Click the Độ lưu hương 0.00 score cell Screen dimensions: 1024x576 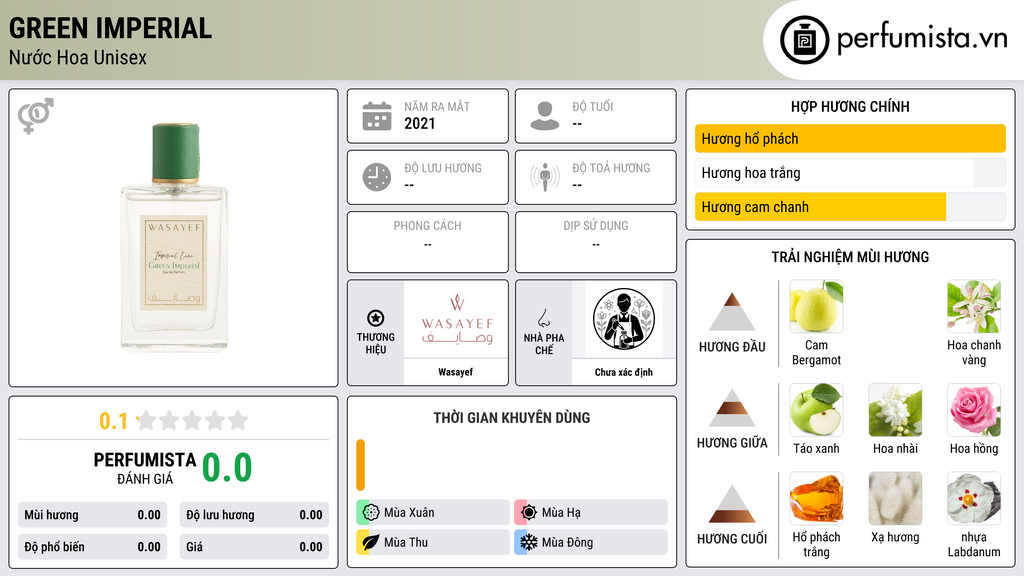point(254,515)
